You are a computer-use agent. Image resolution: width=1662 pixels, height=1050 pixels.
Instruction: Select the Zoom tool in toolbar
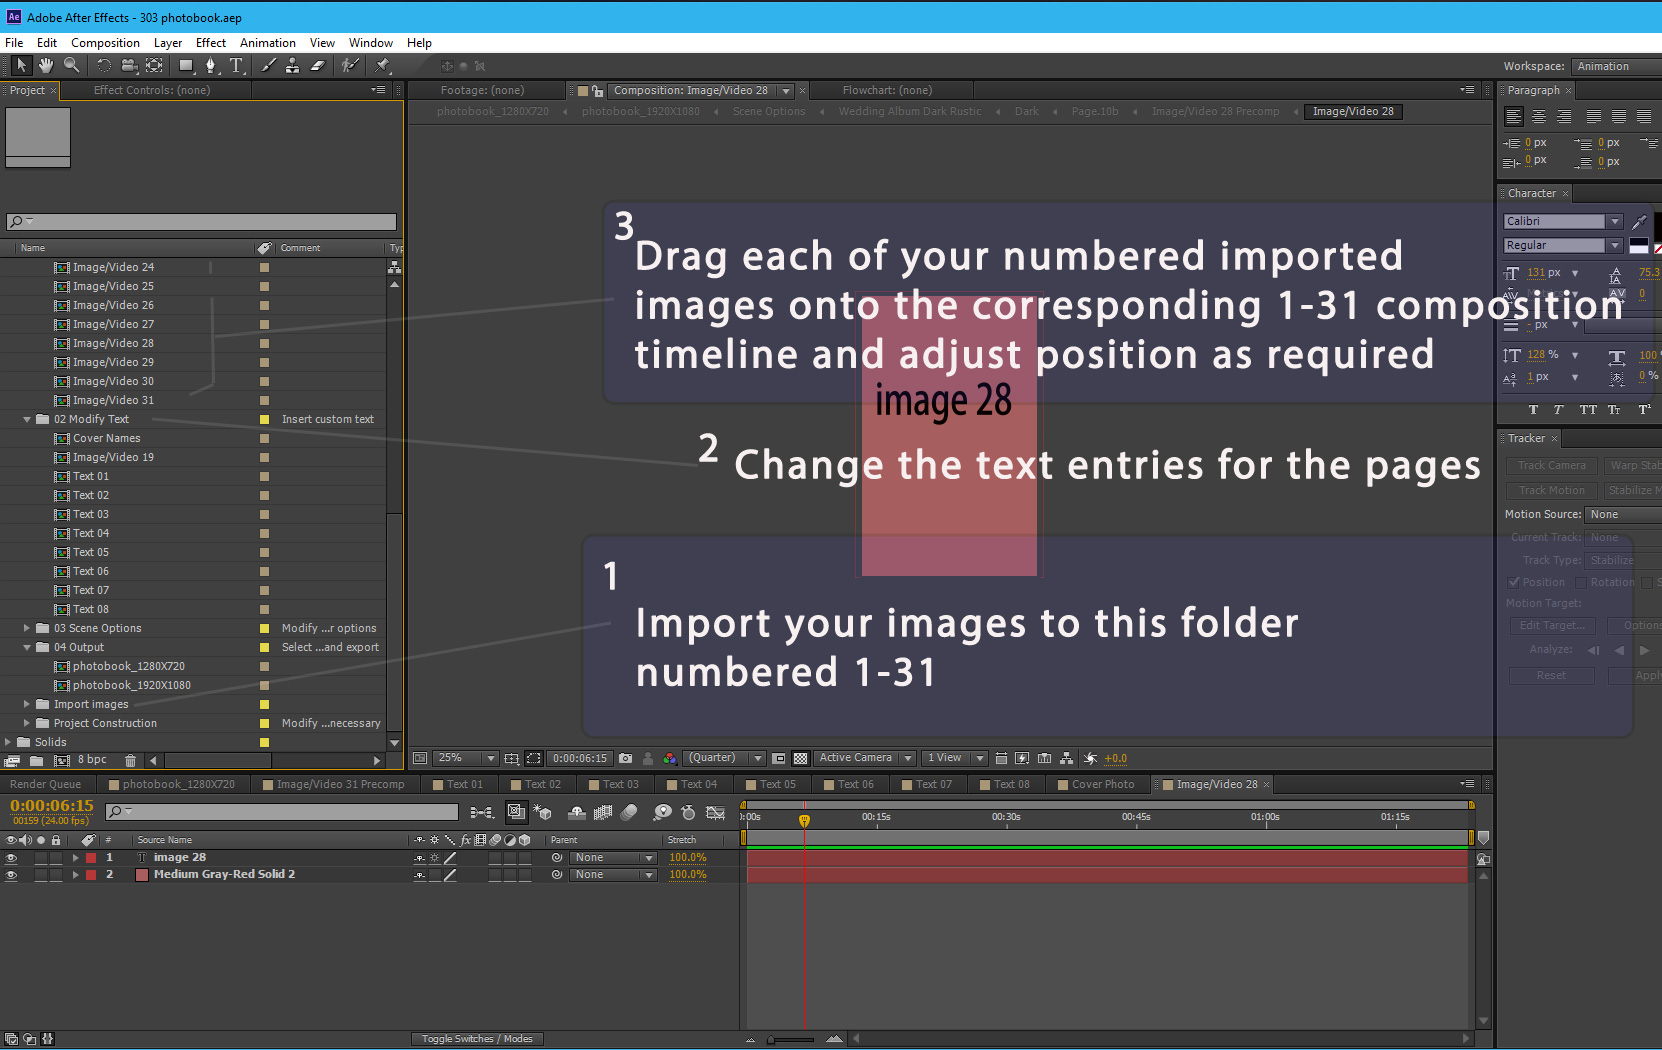point(72,66)
